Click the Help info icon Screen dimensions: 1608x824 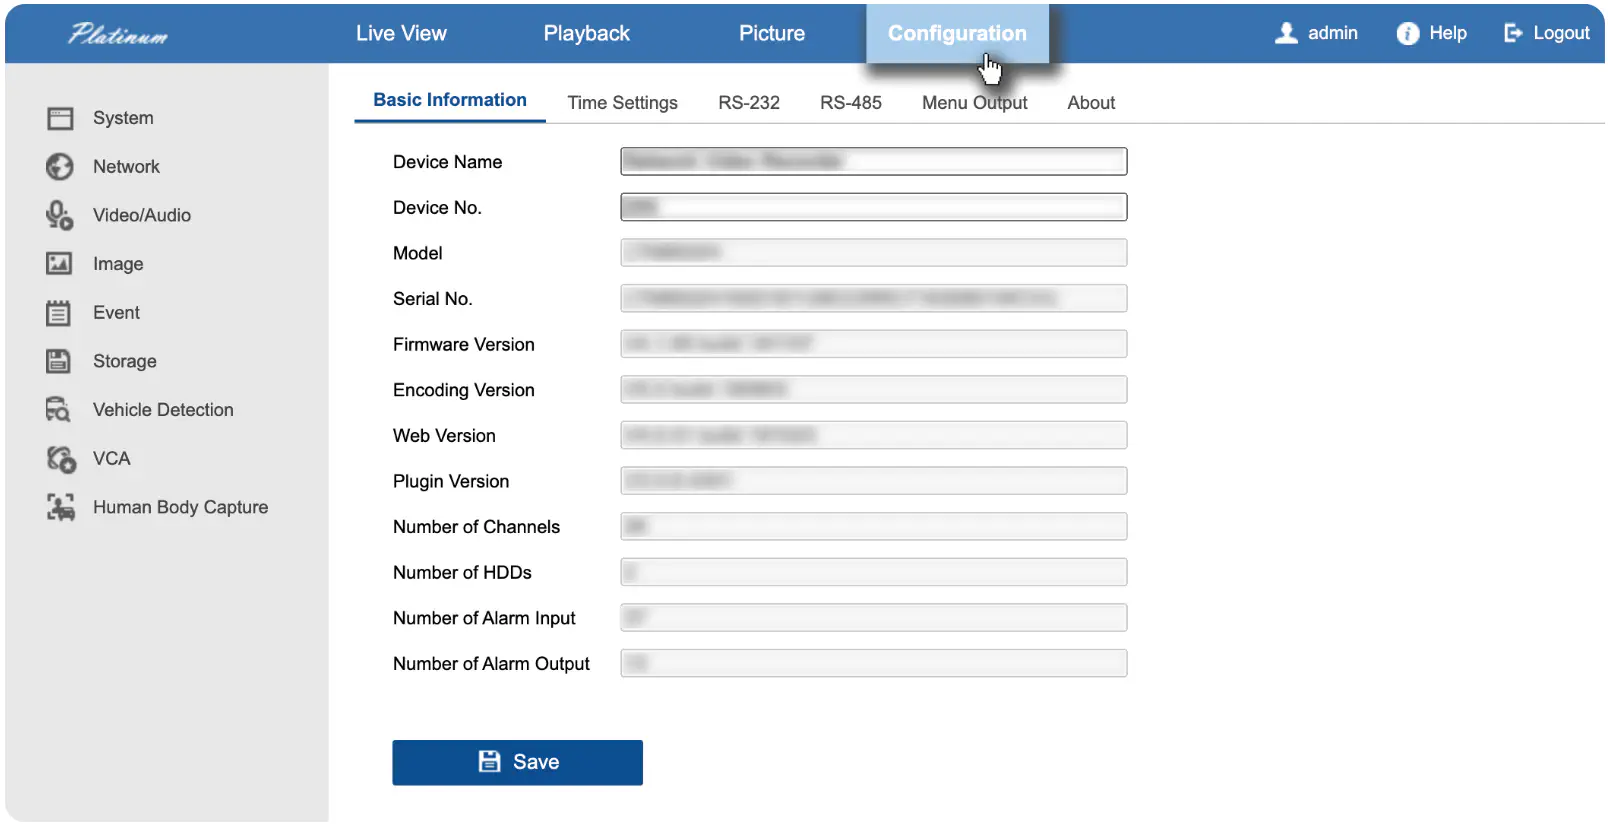1408,34
